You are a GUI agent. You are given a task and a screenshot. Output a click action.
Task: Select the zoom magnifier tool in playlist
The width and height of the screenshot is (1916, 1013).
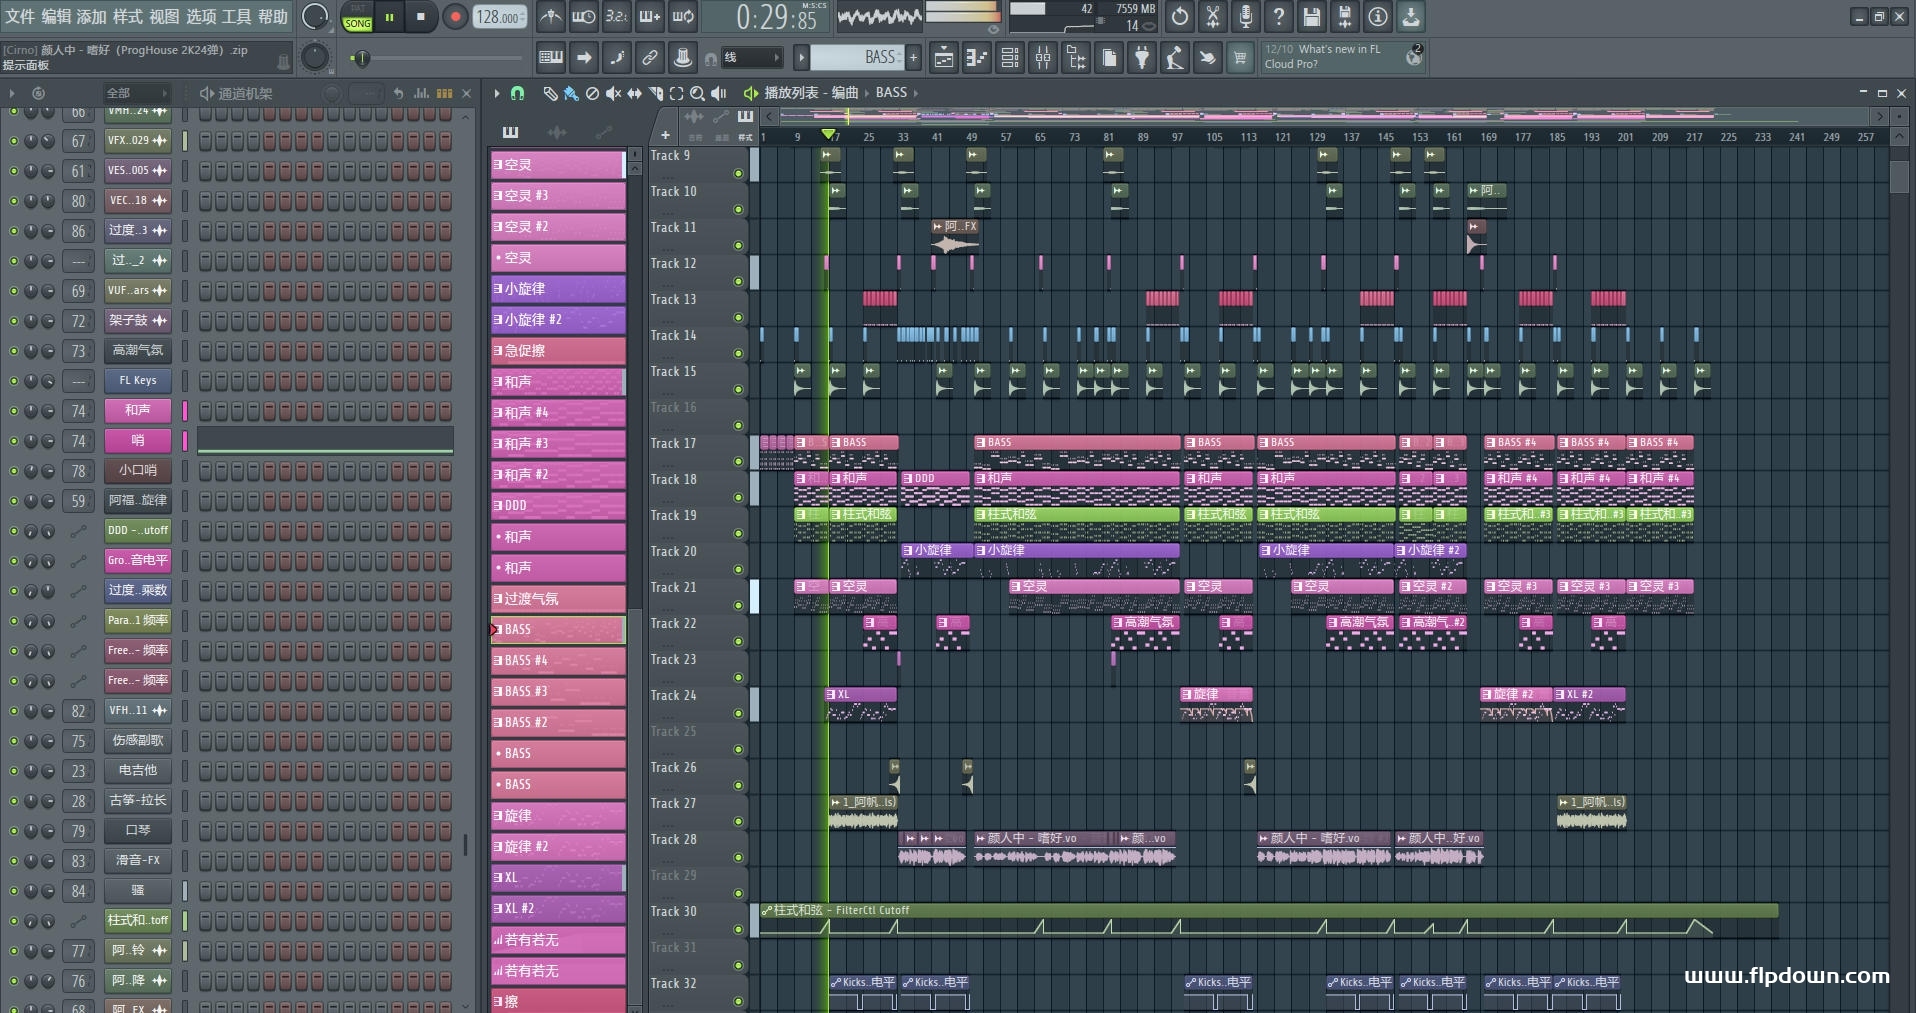tap(697, 93)
